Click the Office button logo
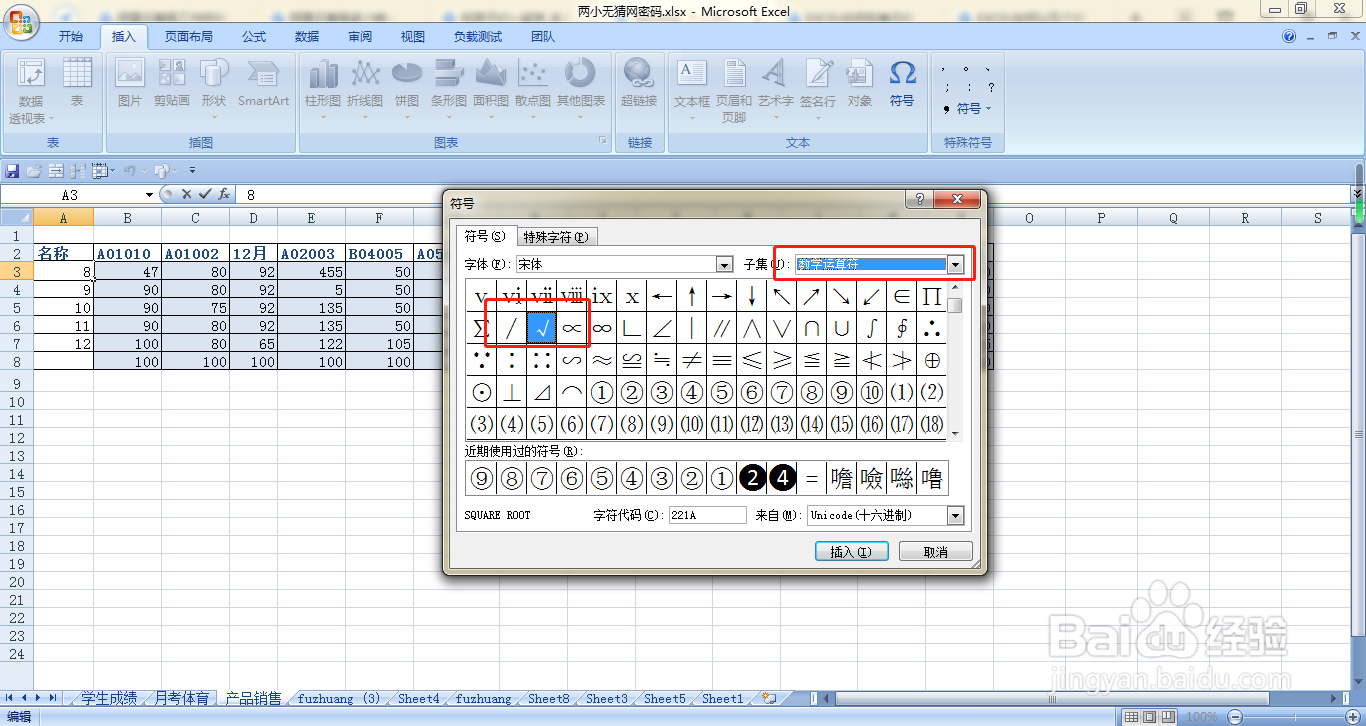1366x726 pixels. (20, 22)
